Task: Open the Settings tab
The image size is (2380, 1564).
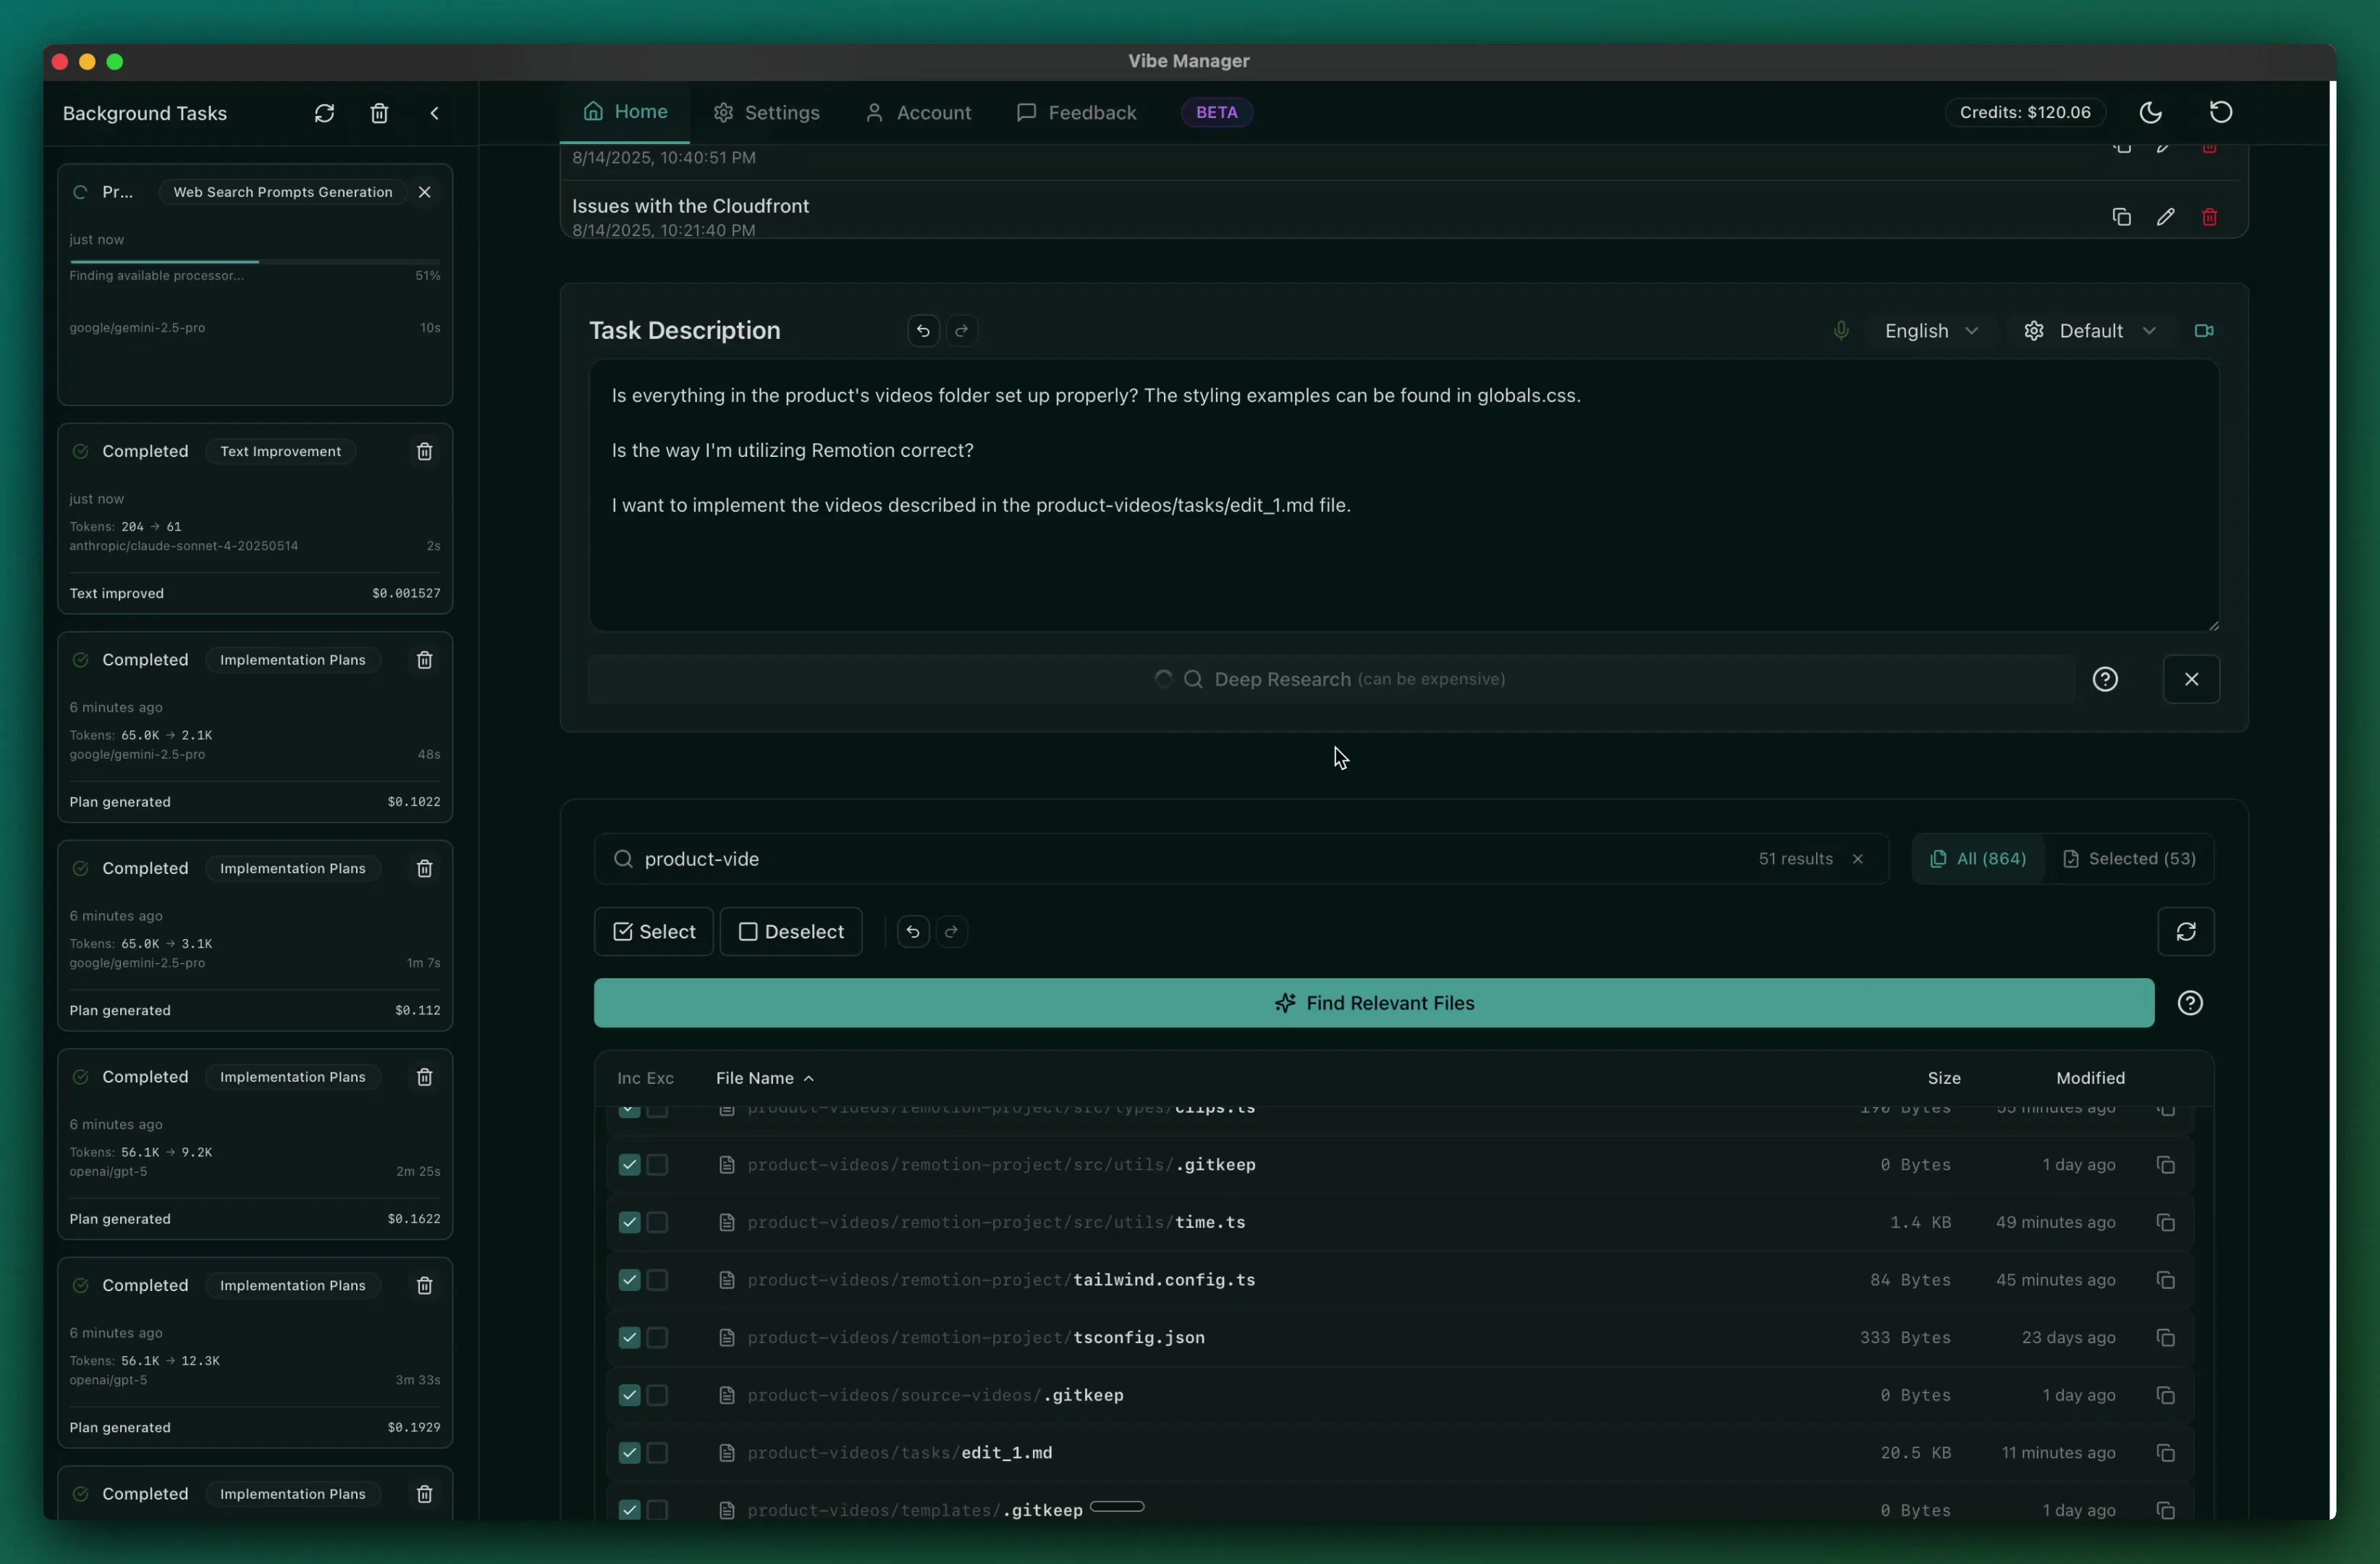Action: [766, 113]
